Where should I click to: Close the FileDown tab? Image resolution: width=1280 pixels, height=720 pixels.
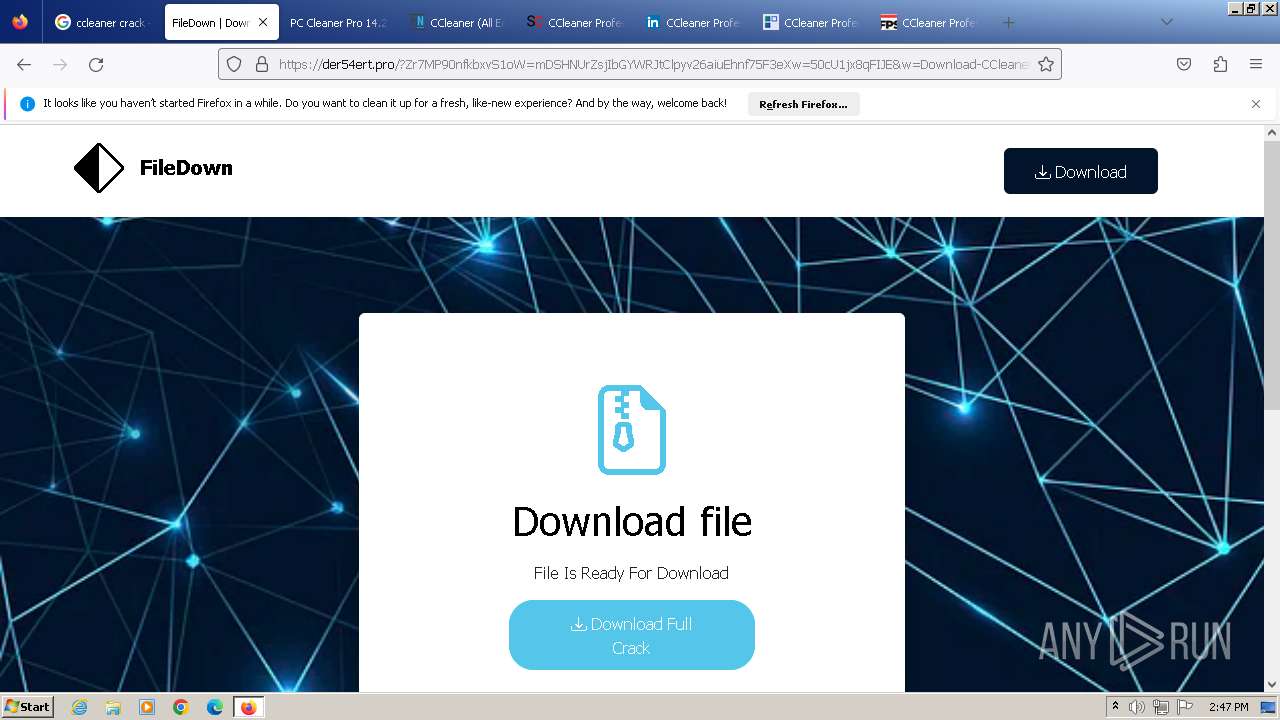[x=263, y=22]
